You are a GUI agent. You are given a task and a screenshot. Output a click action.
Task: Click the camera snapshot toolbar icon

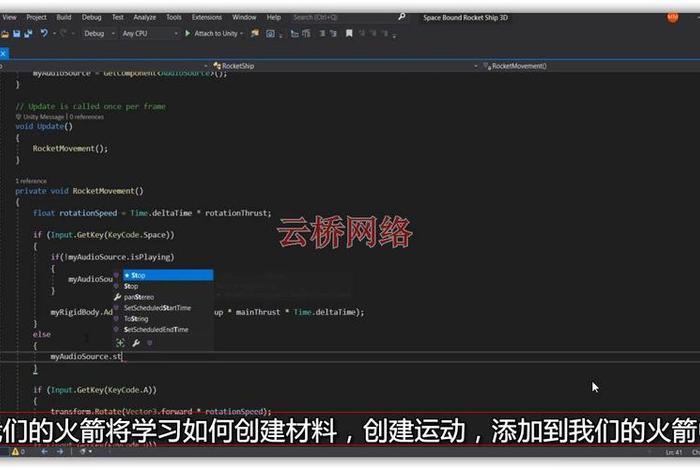tap(270, 33)
